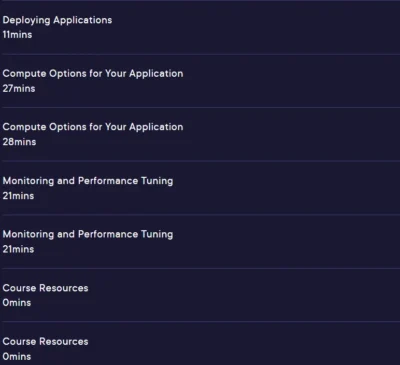Open the 27mins Compute Options for Your Application
This screenshot has width=400, height=365.
93,73
